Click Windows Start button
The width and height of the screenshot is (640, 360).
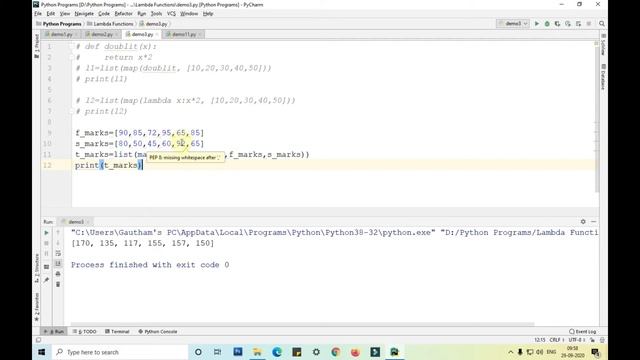42,352
